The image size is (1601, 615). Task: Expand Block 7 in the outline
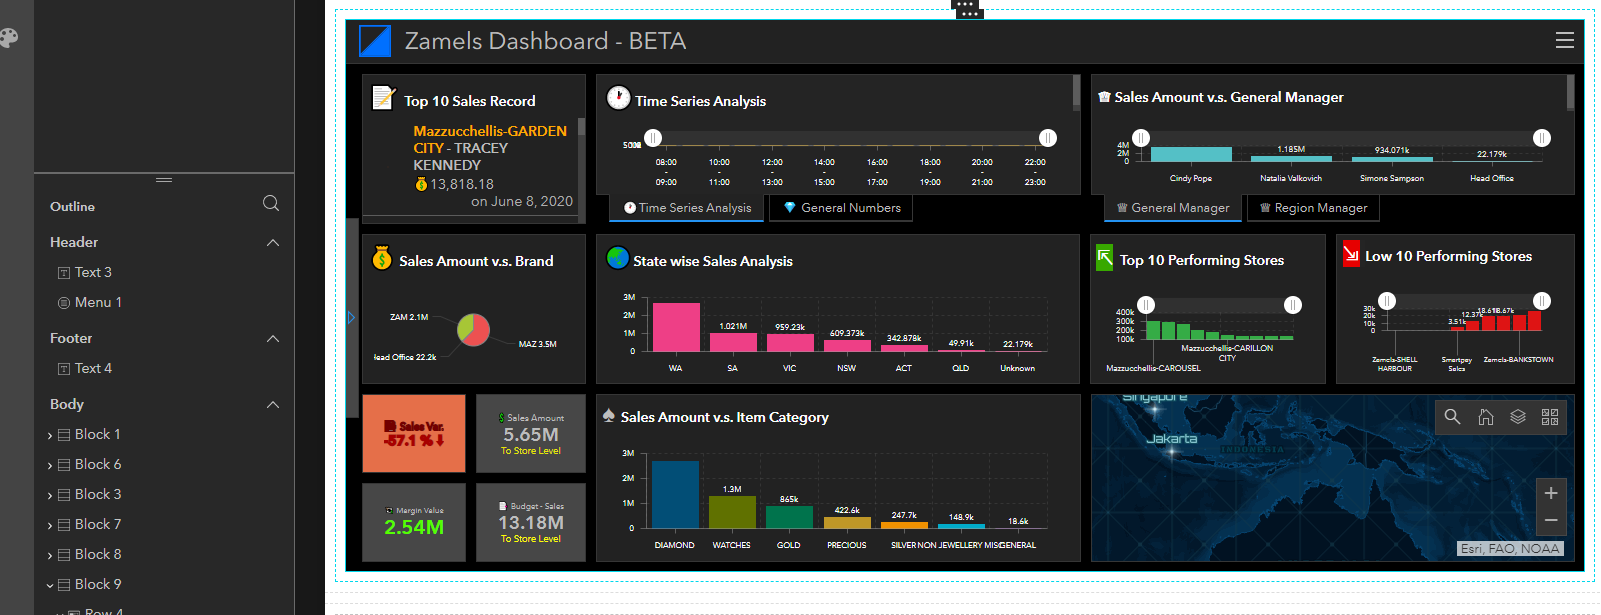[x=50, y=525]
